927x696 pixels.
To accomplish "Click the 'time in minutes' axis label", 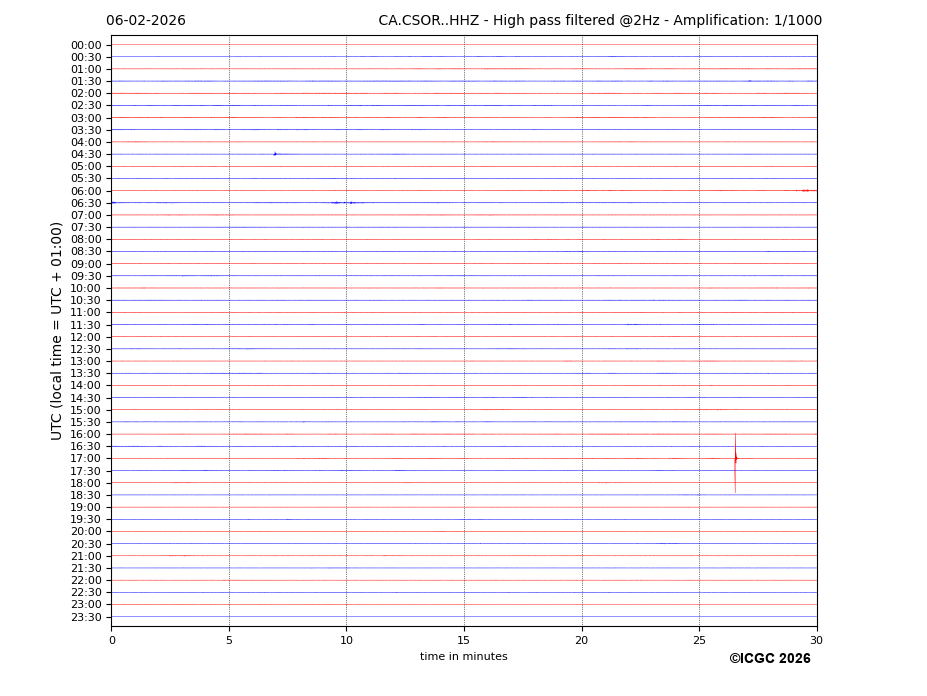I will coord(463,657).
